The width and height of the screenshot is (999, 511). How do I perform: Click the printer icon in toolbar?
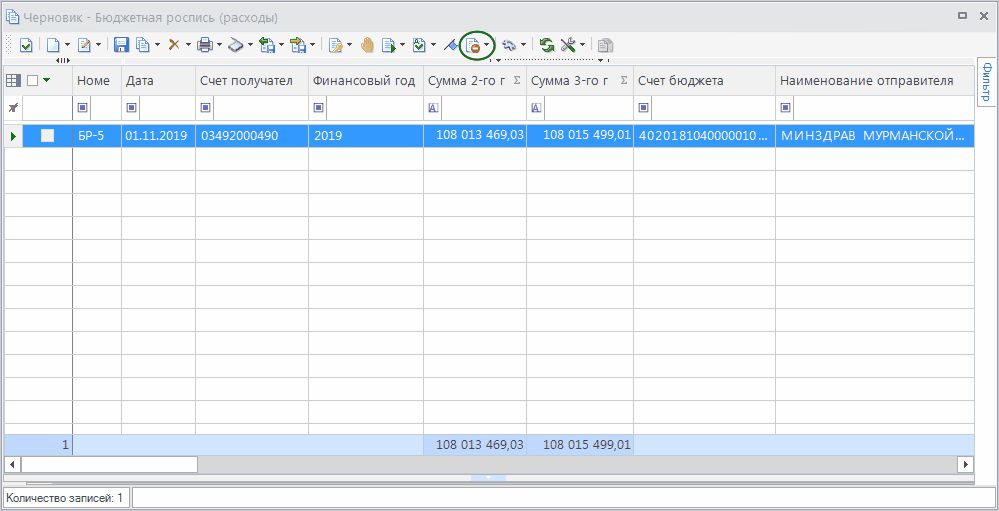[204, 45]
